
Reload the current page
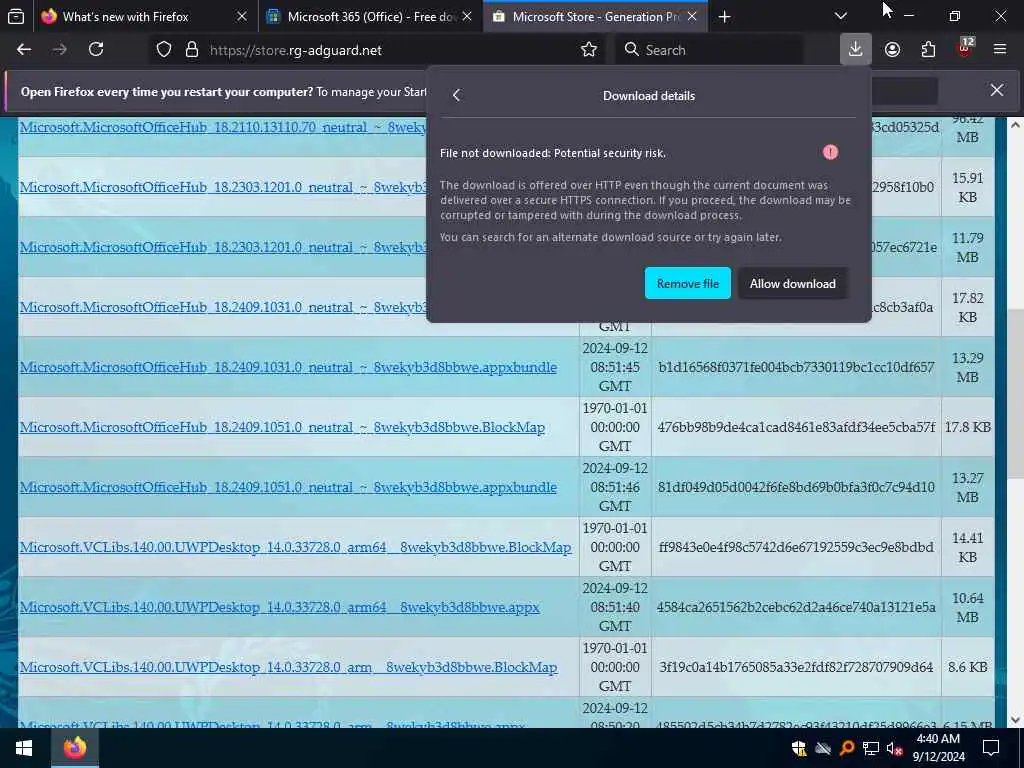point(96,50)
